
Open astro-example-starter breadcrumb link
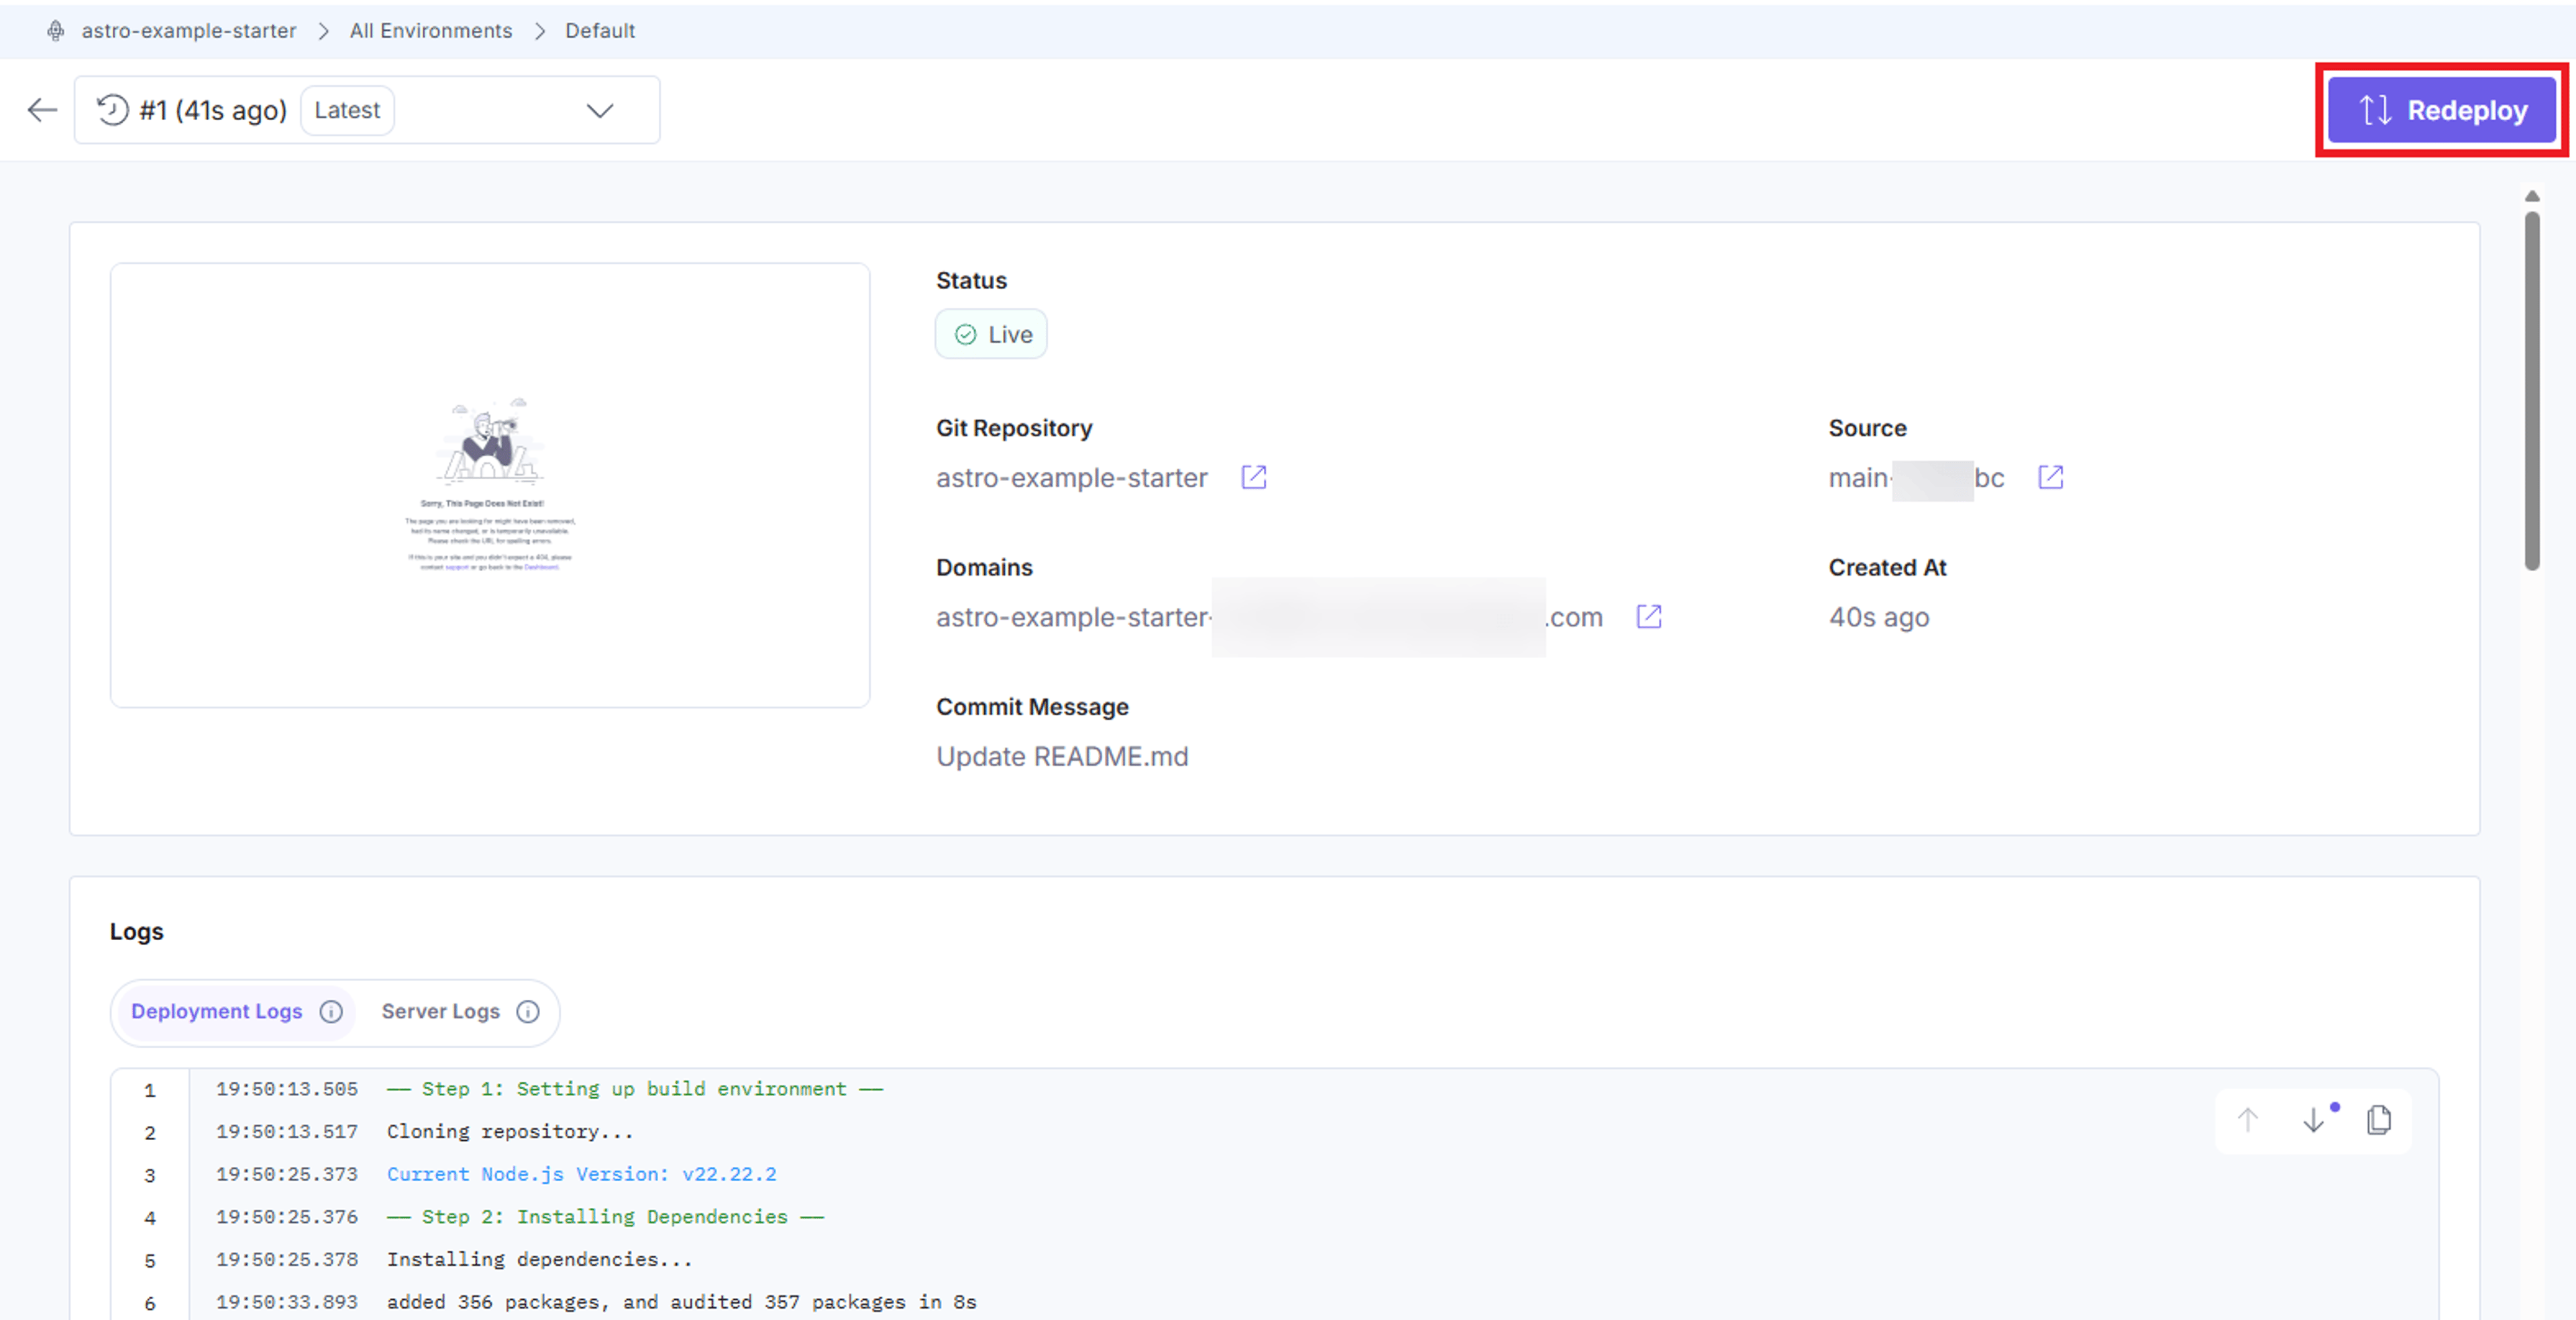pyautogui.click(x=189, y=31)
